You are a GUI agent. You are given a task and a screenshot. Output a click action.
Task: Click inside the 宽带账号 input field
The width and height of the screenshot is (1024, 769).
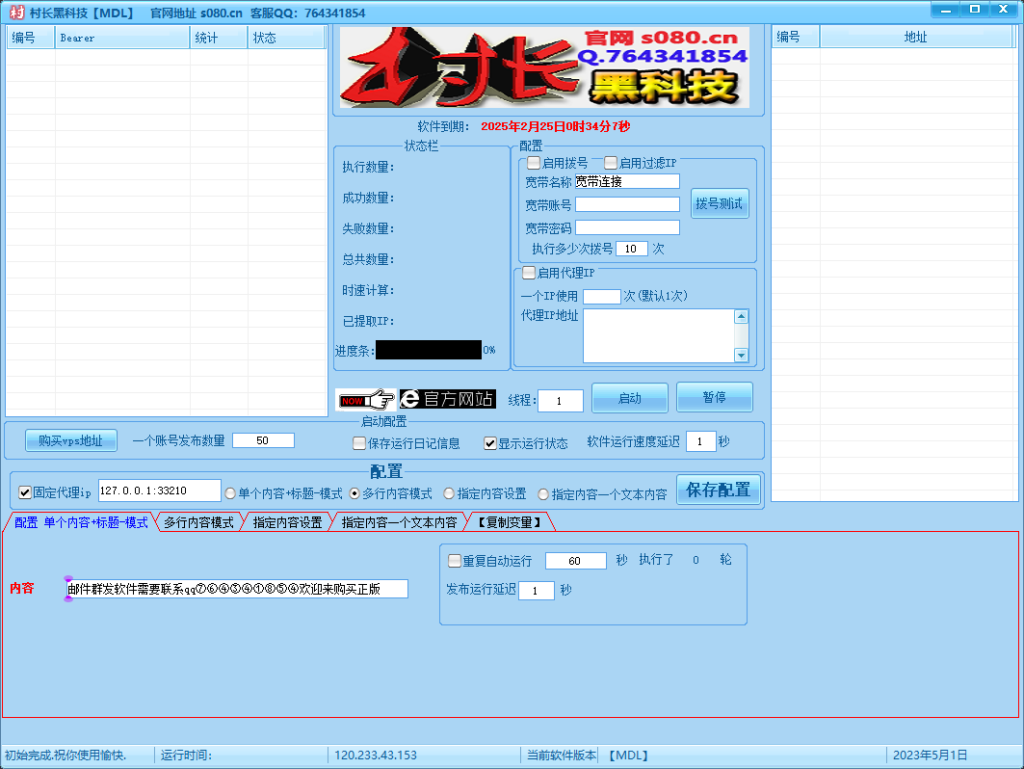point(627,204)
